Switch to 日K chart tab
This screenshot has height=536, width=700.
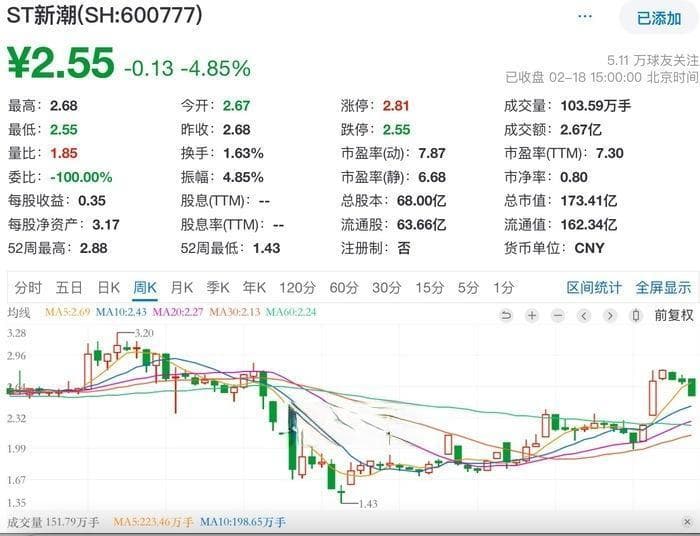tap(108, 288)
